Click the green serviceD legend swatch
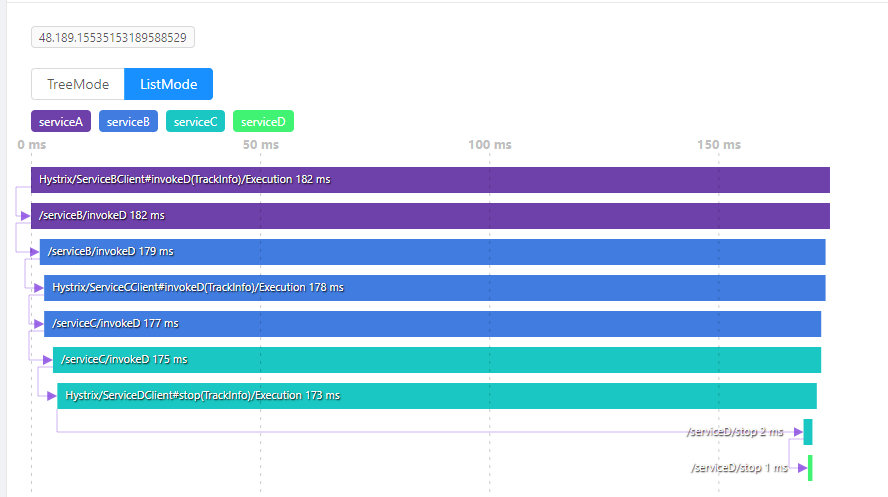 [x=263, y=122]
